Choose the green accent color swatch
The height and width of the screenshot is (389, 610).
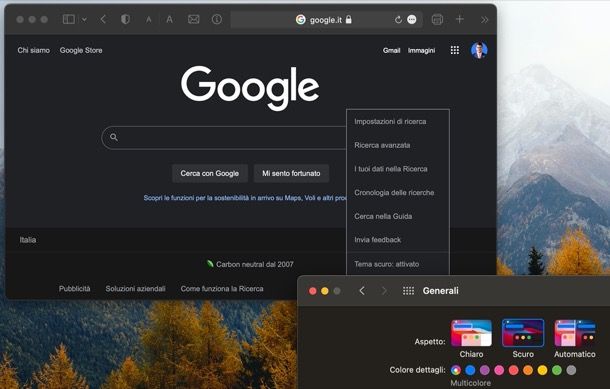tap(557, 370)
